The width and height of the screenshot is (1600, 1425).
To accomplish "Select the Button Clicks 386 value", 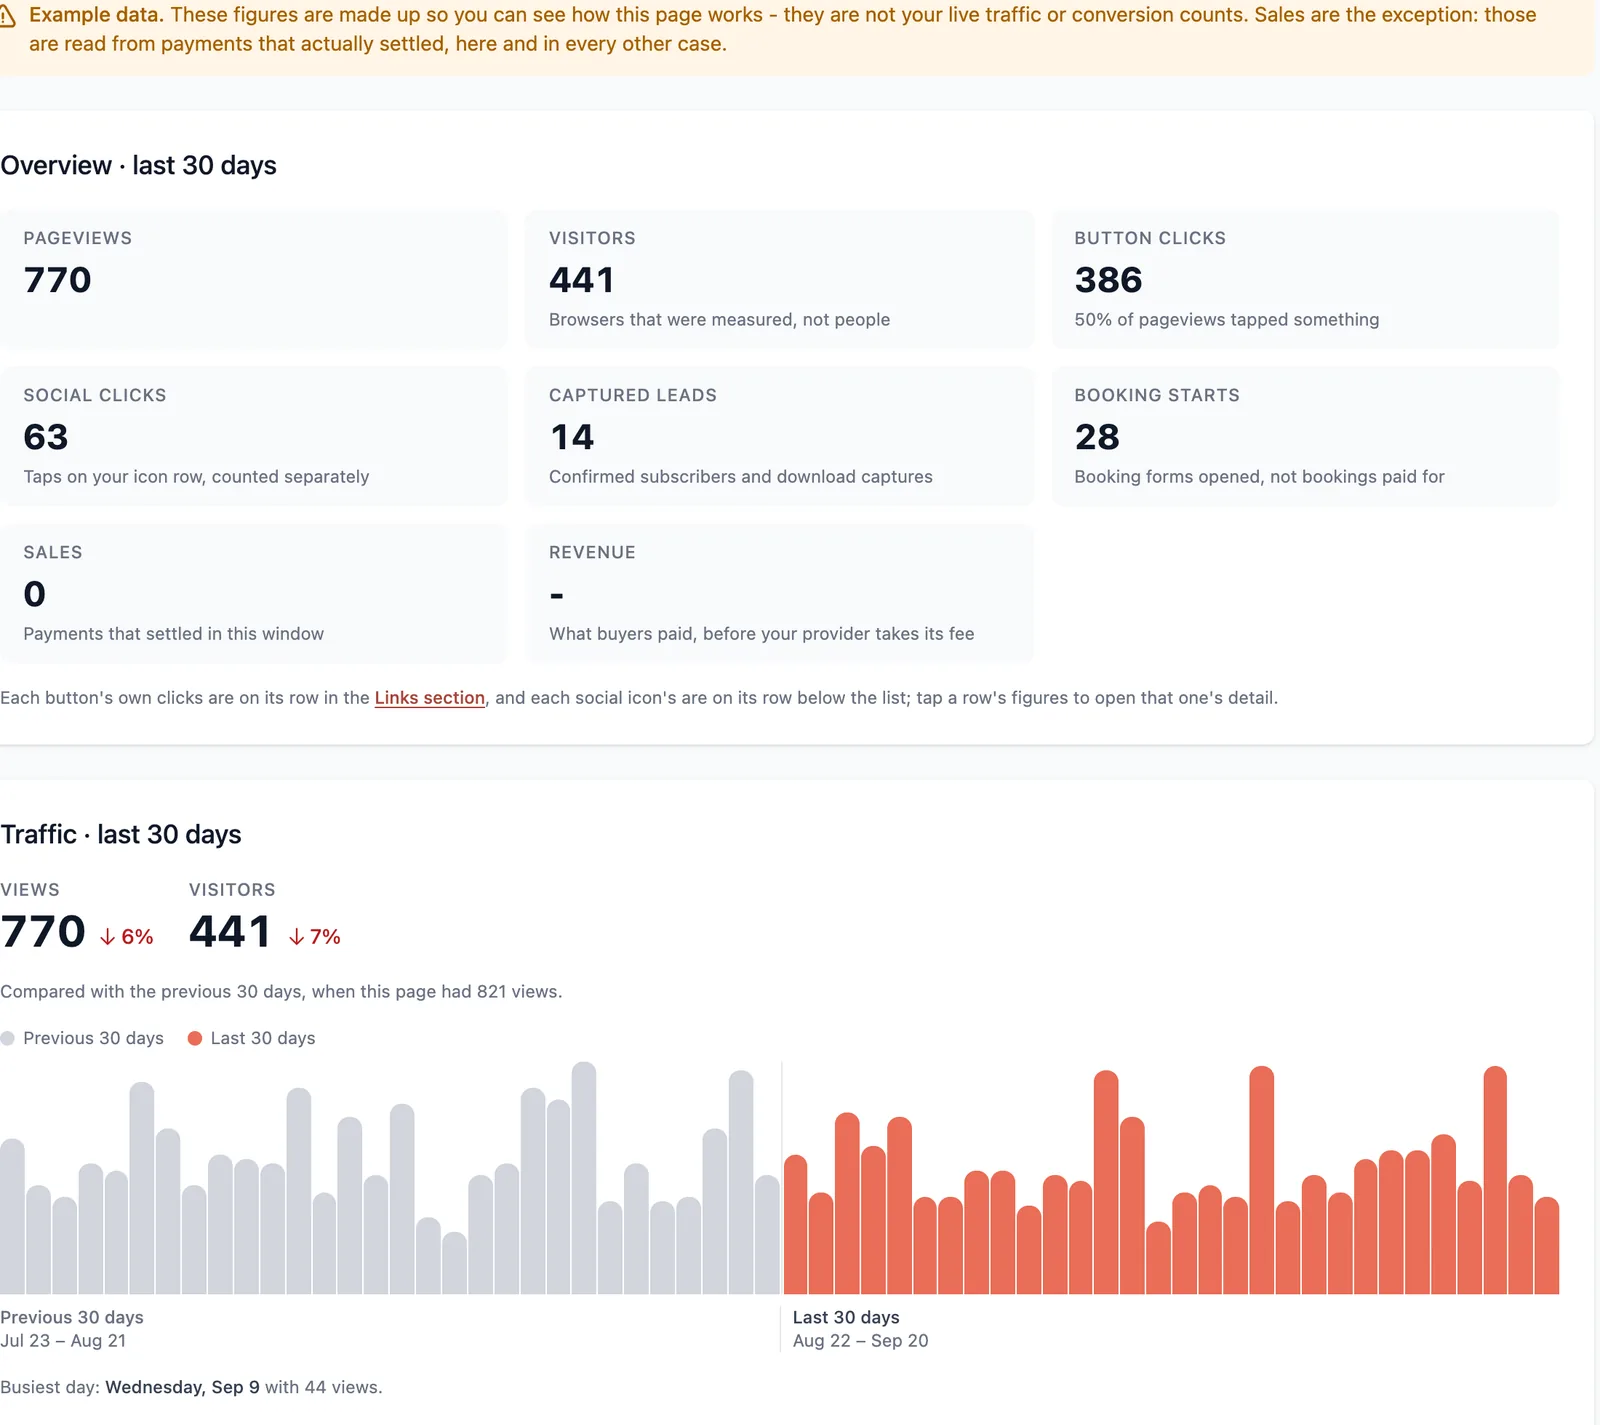I will tap(1108, 280).
